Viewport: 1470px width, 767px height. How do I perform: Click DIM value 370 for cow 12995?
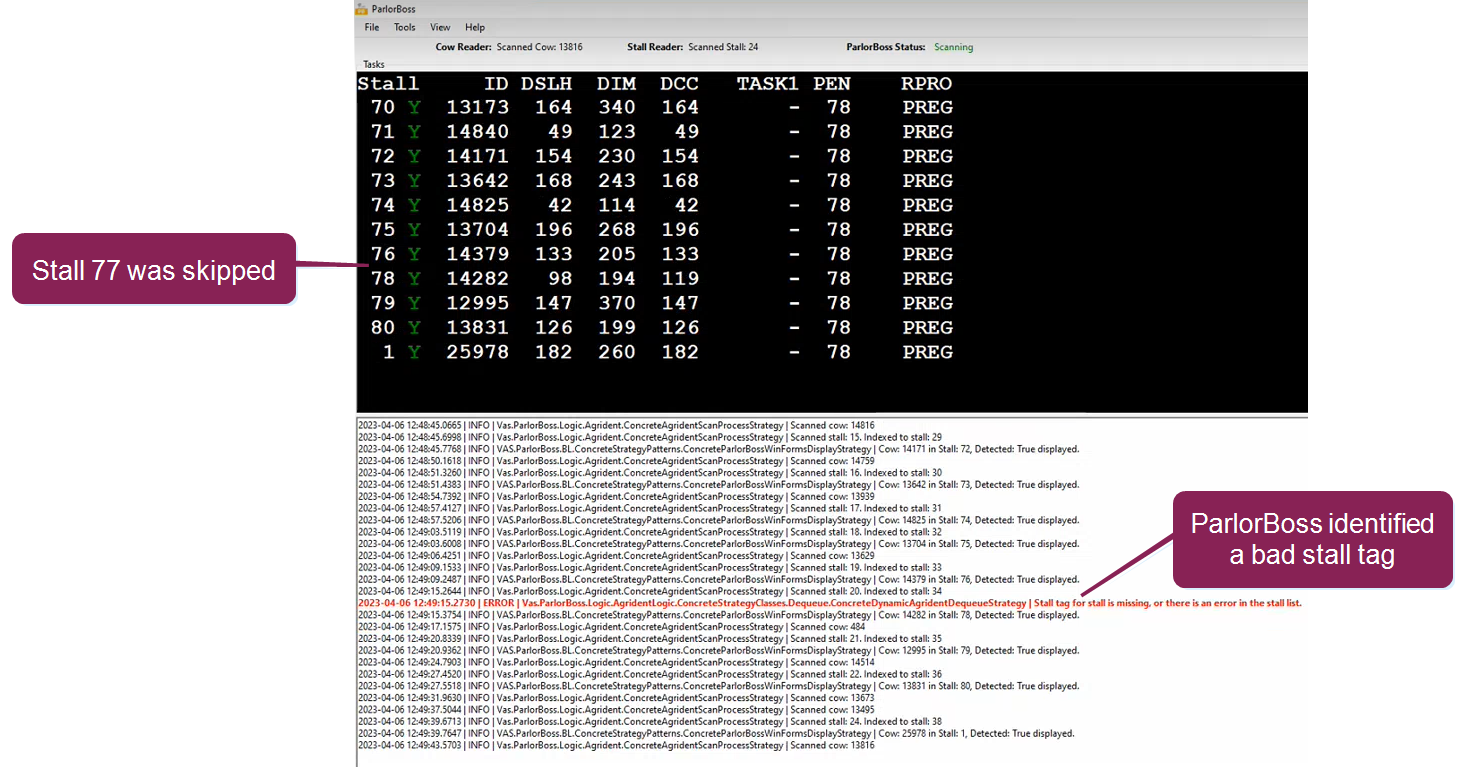point(616,303)
